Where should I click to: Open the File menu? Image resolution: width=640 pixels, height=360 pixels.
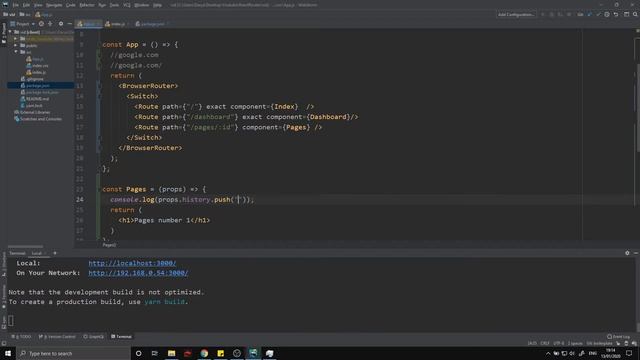click(16, 5)
